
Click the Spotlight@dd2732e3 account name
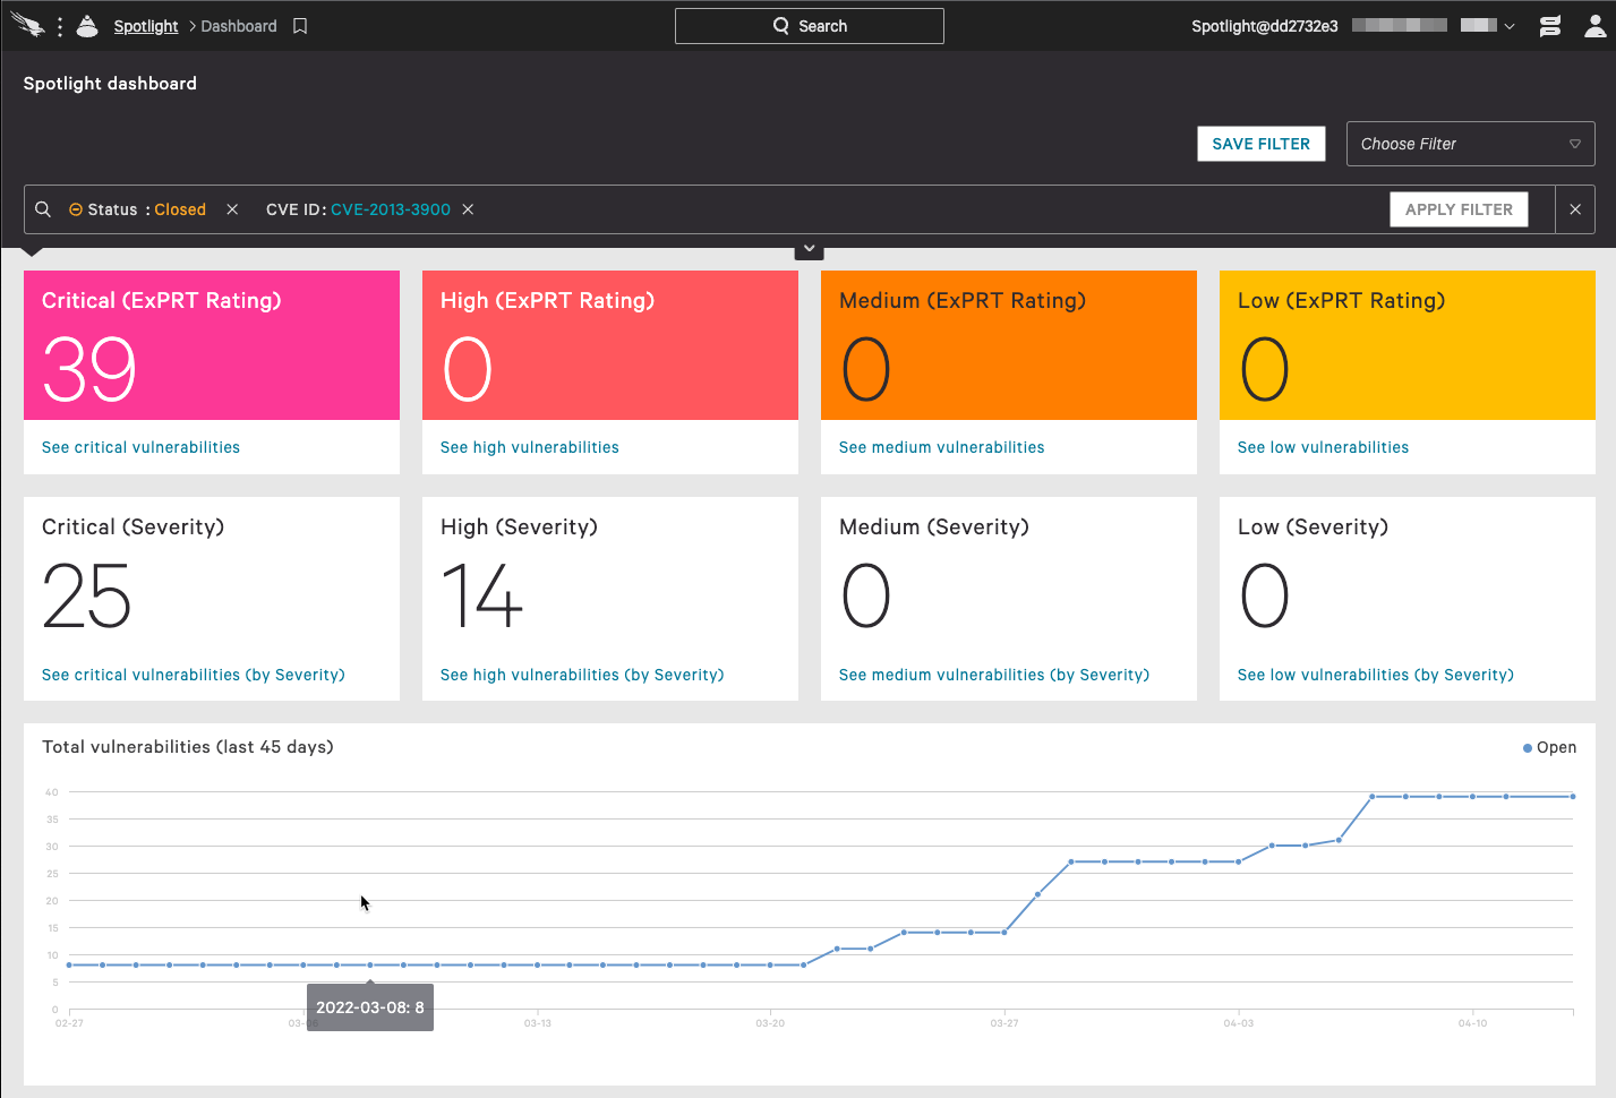[x=1264, y=26]
